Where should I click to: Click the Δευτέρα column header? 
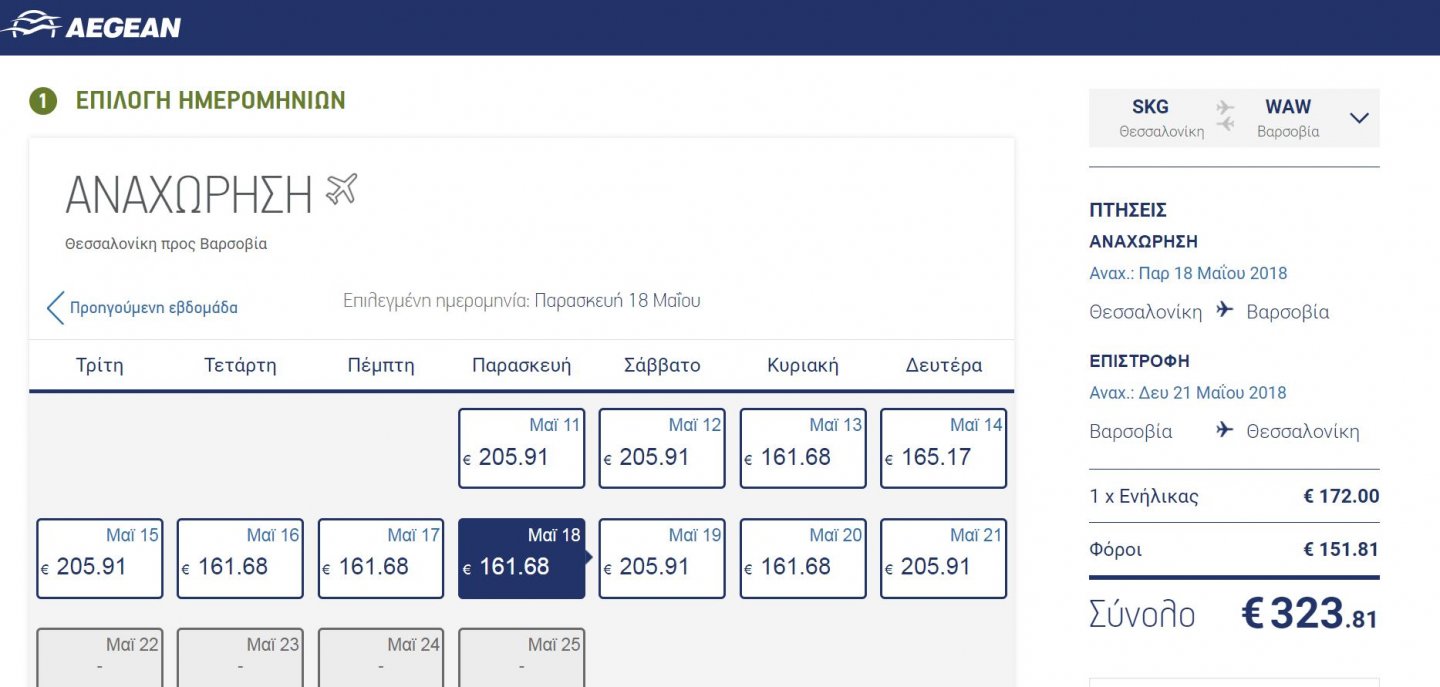(x=943, y=365)
